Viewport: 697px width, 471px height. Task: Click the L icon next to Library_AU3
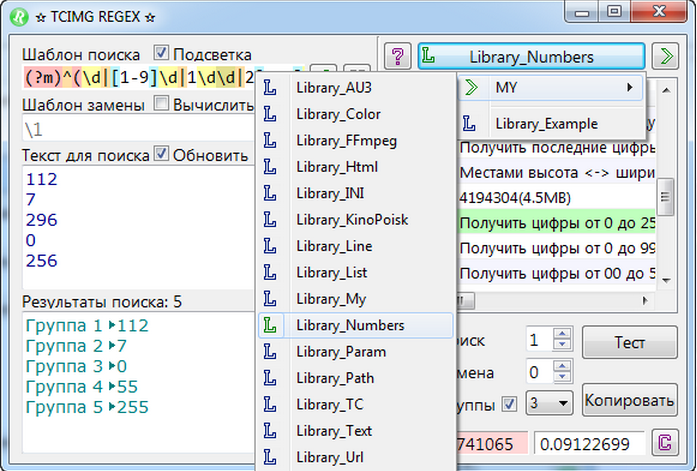(270, 88)
